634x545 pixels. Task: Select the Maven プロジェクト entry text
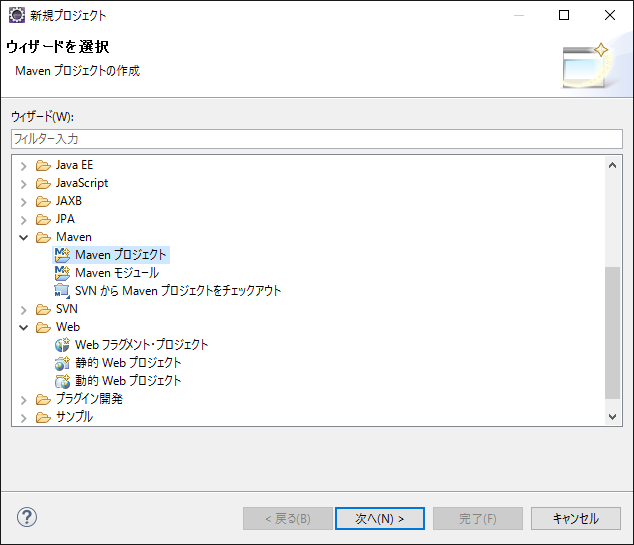tap(120, 255)
